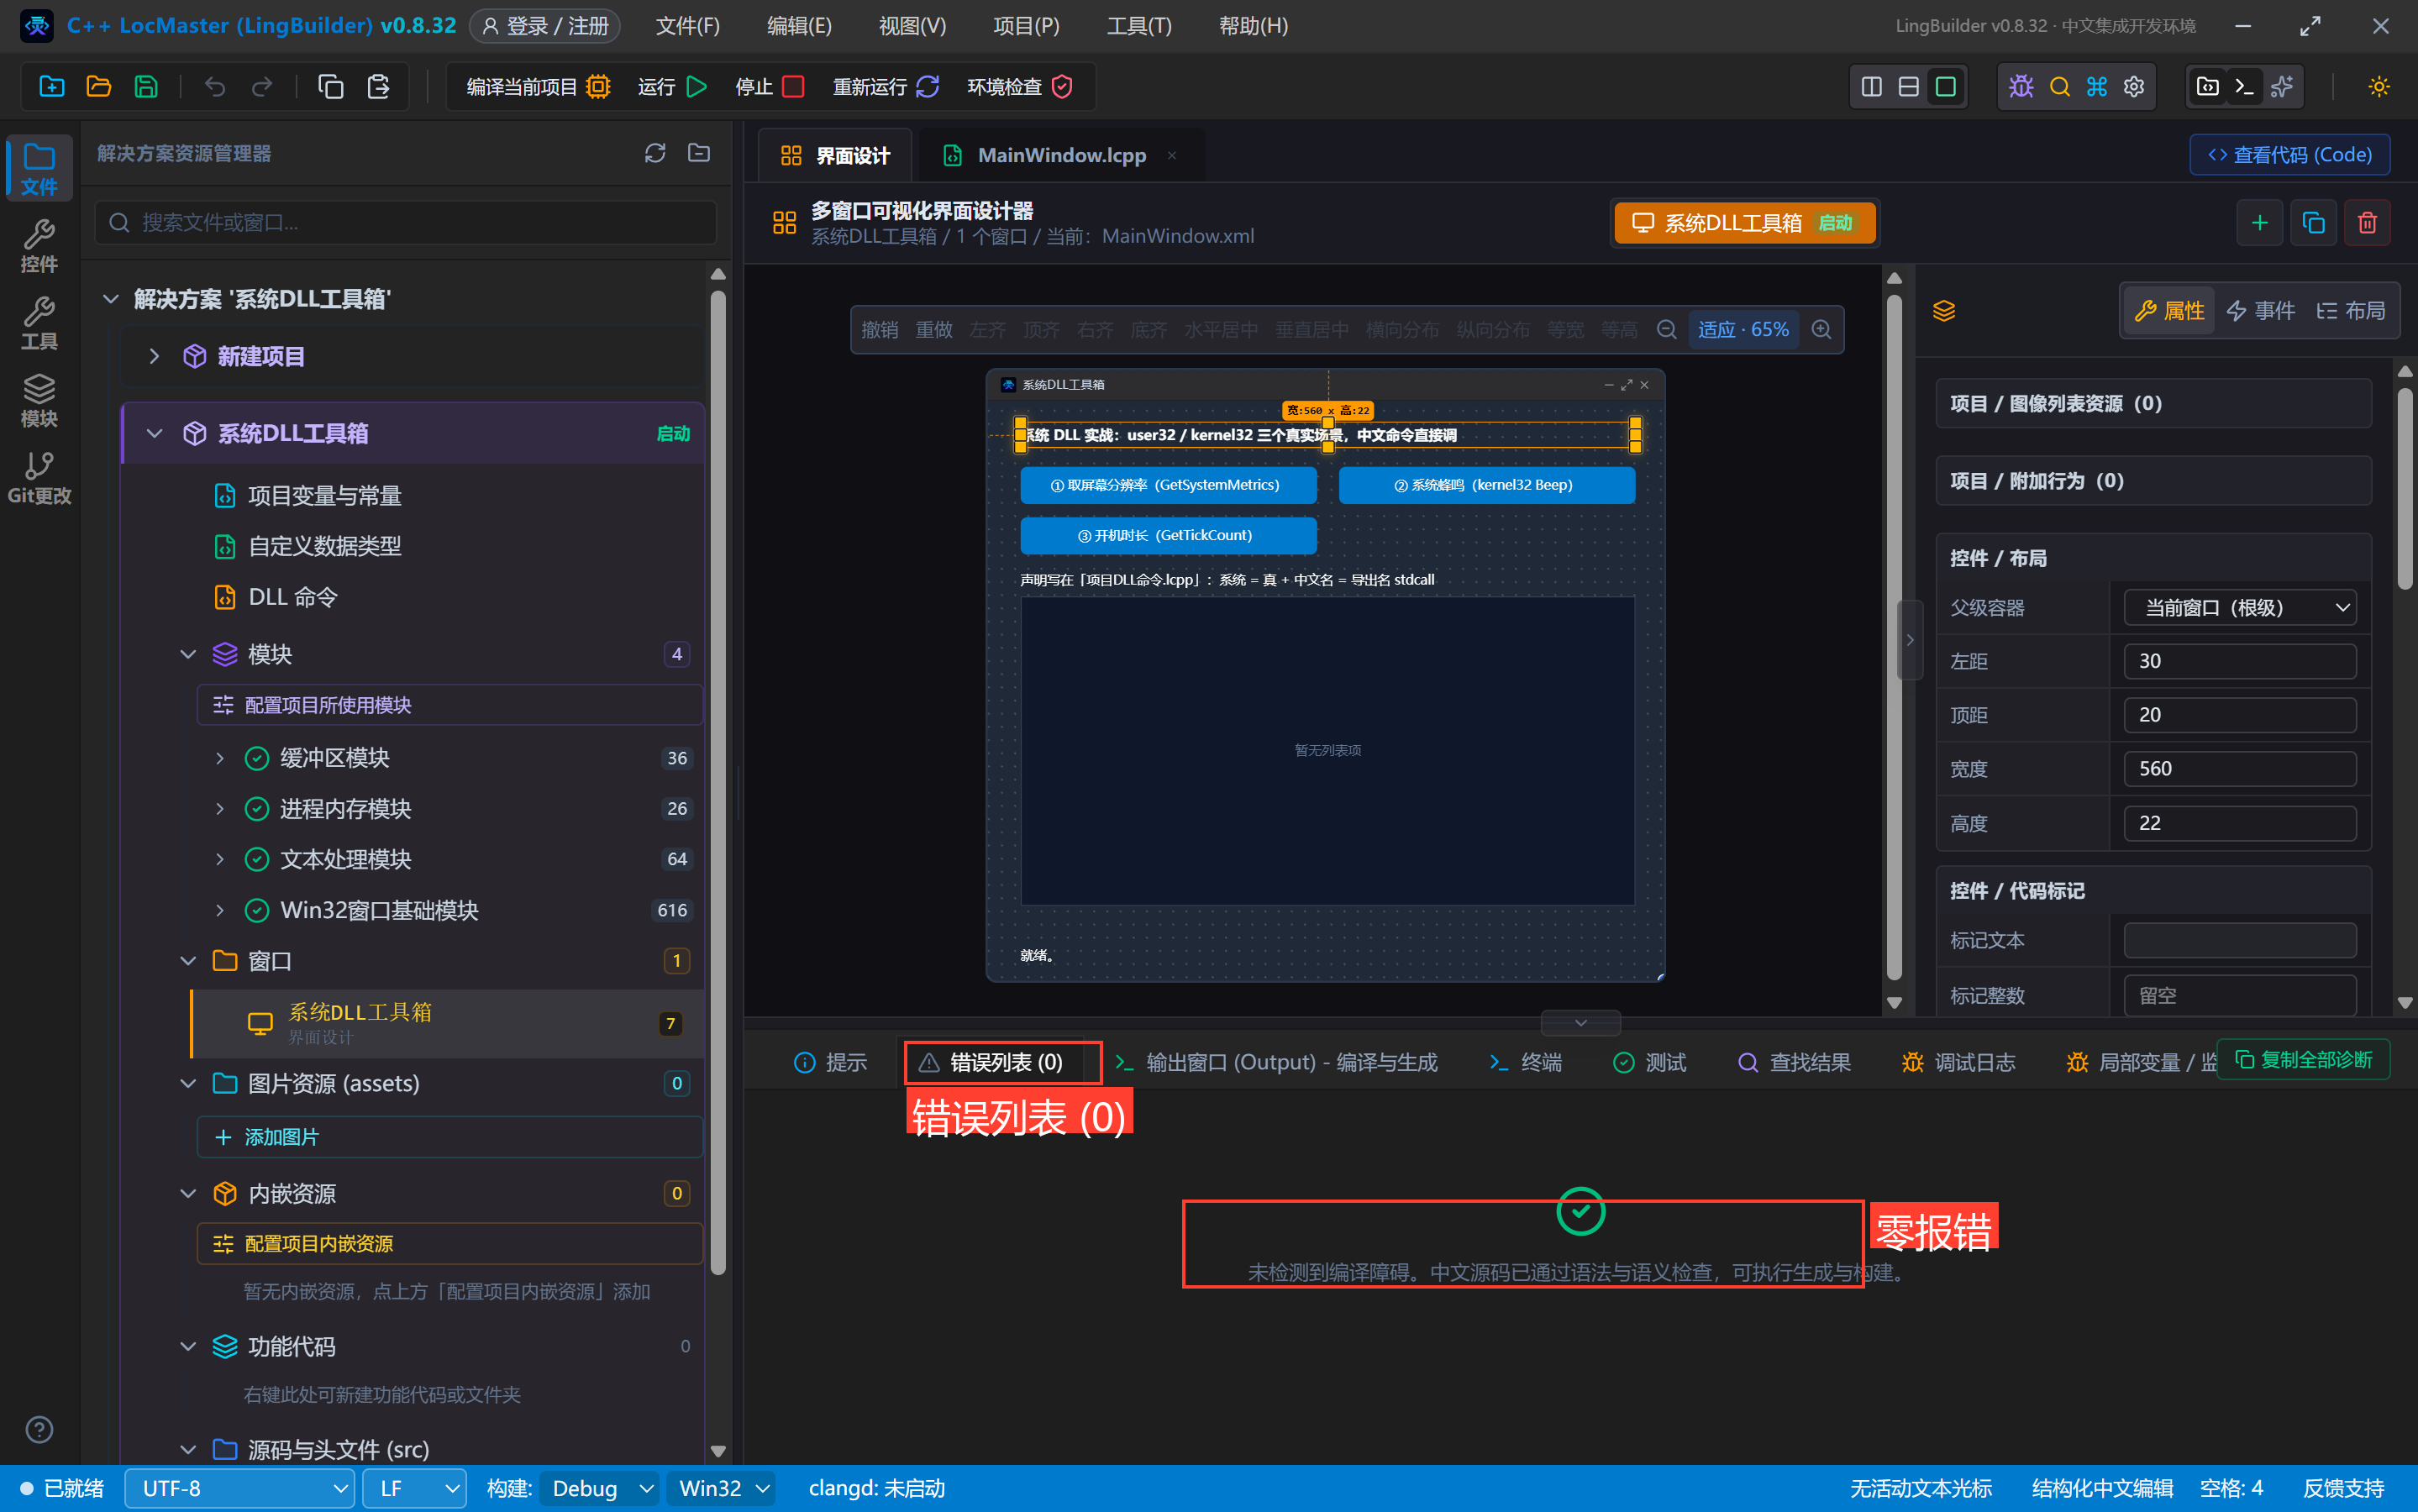Open the Debug build configuration dropdown

click(599, 1489)
